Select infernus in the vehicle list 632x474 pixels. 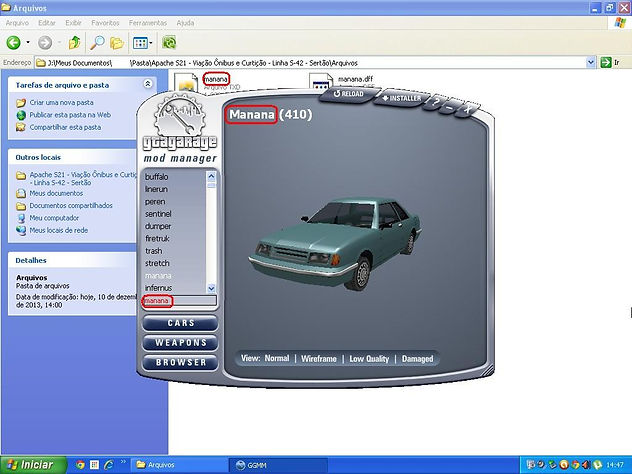pos(158,288)
